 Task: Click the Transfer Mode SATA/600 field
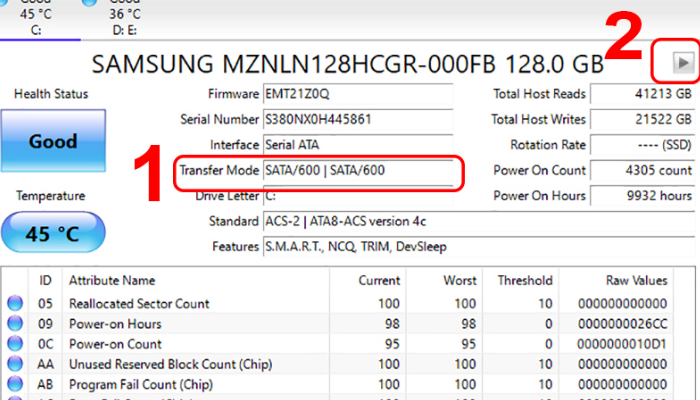point(355,171)
